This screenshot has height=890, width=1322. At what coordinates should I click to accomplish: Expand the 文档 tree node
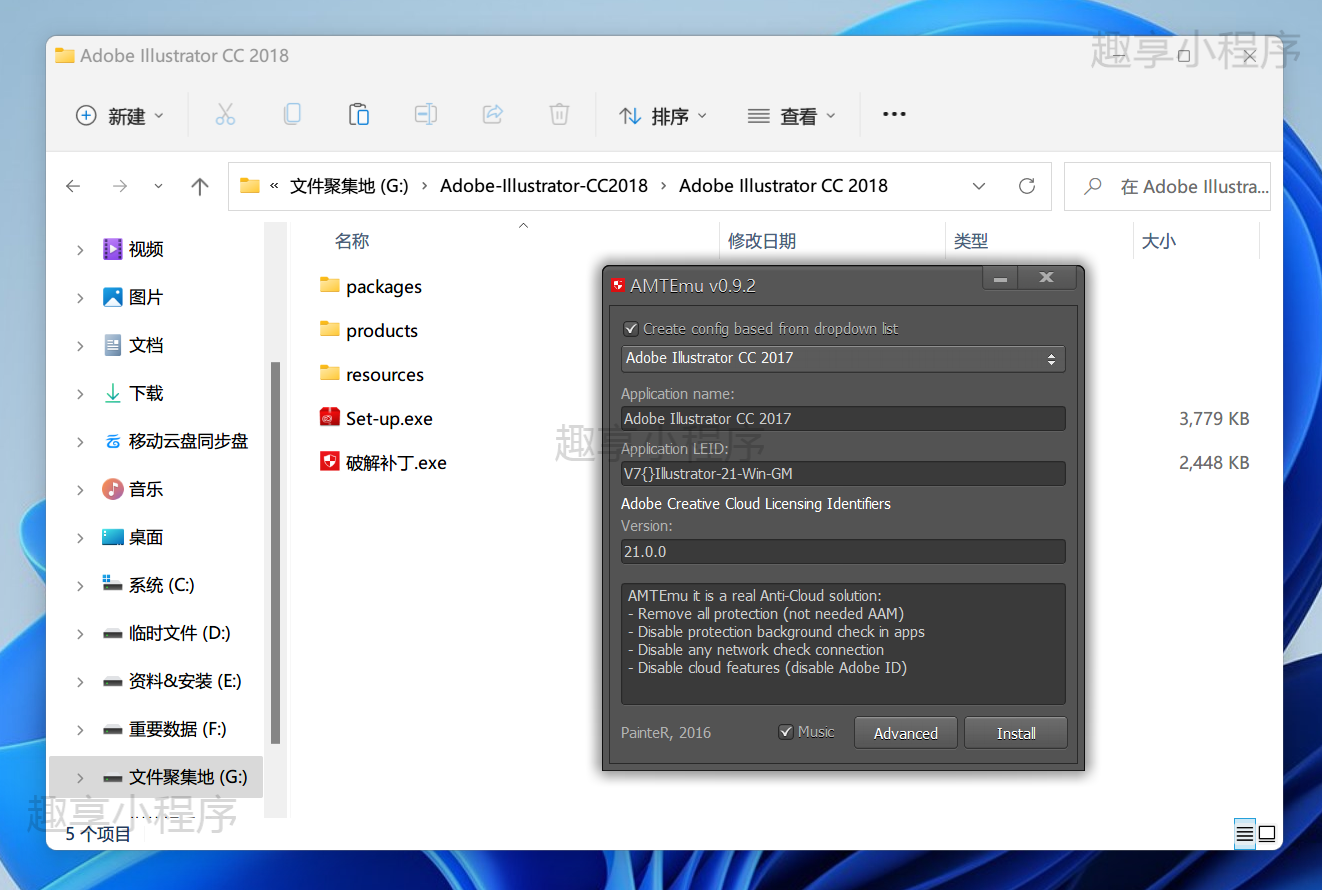pos(80,346)
